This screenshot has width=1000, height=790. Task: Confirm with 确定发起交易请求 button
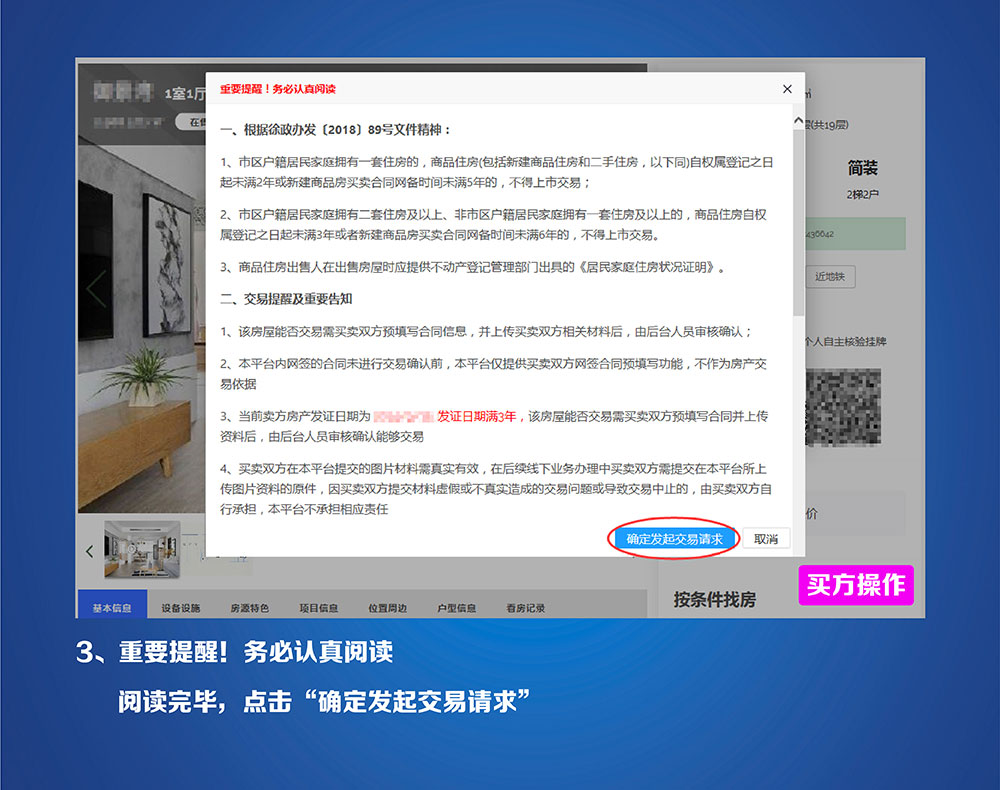(674, 539)
